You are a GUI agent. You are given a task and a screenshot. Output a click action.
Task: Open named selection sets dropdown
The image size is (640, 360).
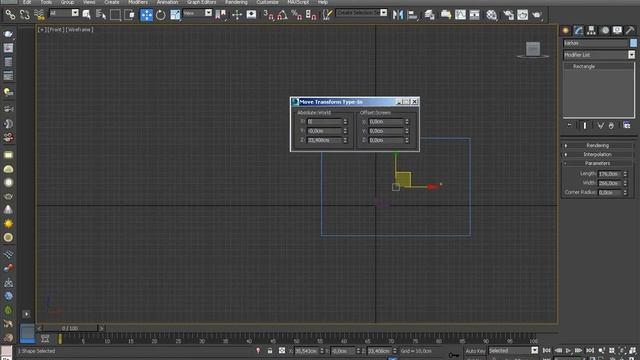coord(383,13)
